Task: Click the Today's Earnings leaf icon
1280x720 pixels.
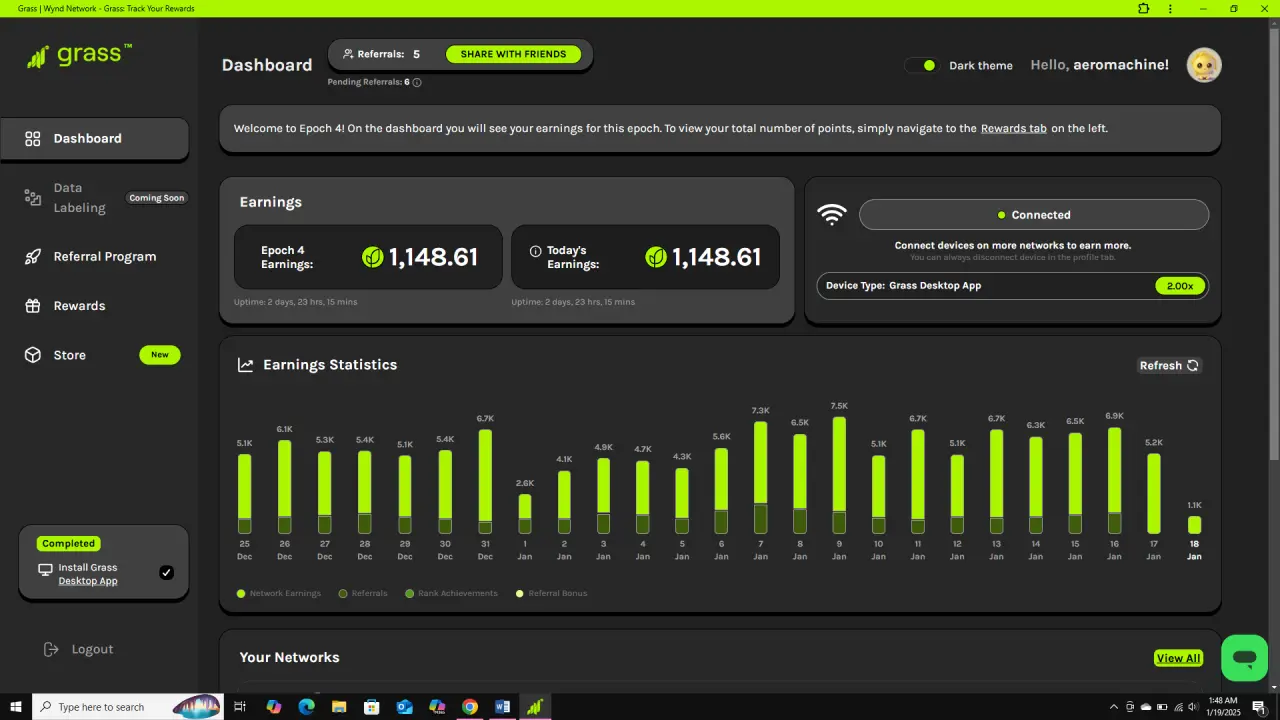Action: point(656,257)
